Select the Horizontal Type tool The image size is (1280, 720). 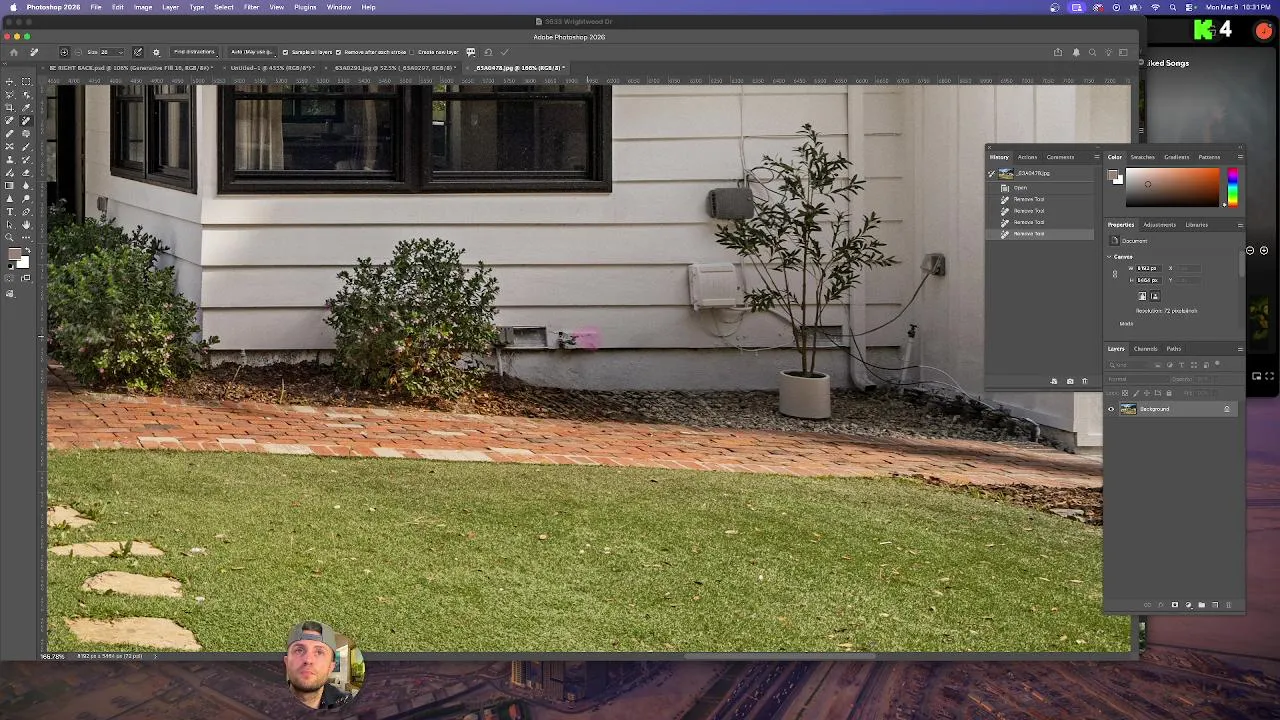[10, 211]
